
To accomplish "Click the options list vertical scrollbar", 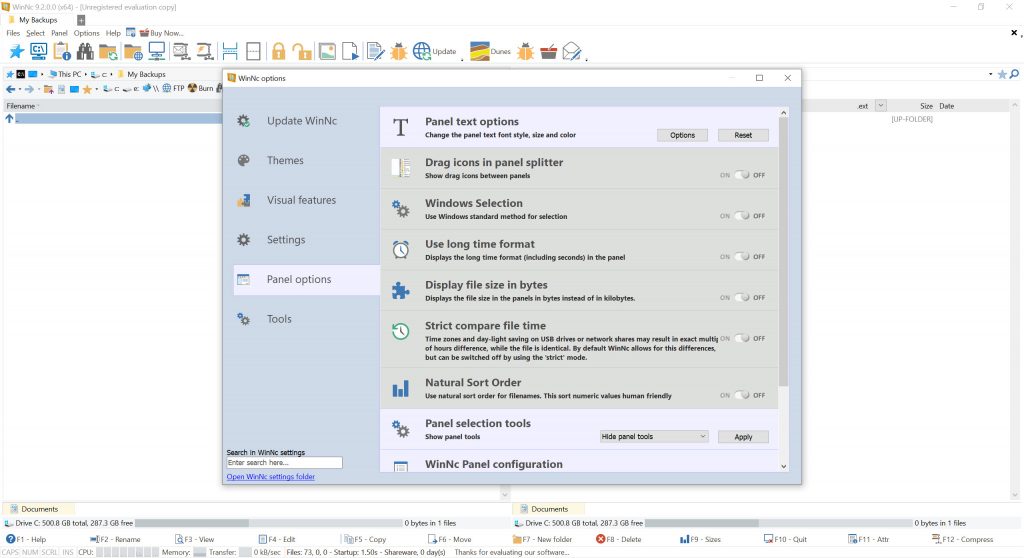I will [x=784, y=252].
